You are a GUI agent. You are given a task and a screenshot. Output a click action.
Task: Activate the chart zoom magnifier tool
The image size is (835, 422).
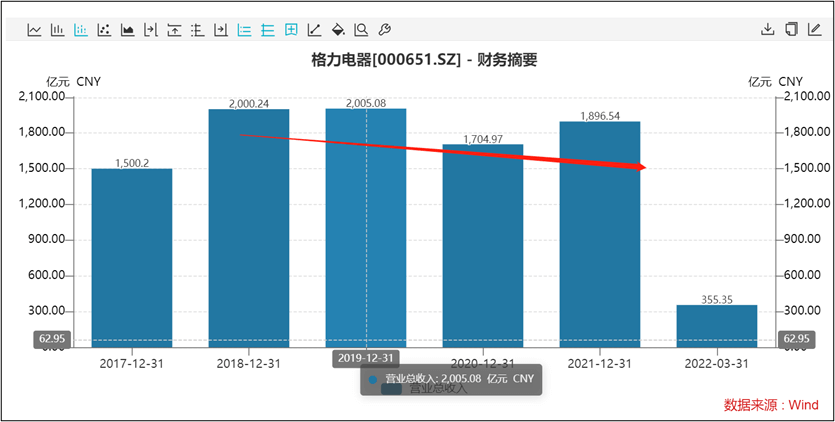coord(361,30)
